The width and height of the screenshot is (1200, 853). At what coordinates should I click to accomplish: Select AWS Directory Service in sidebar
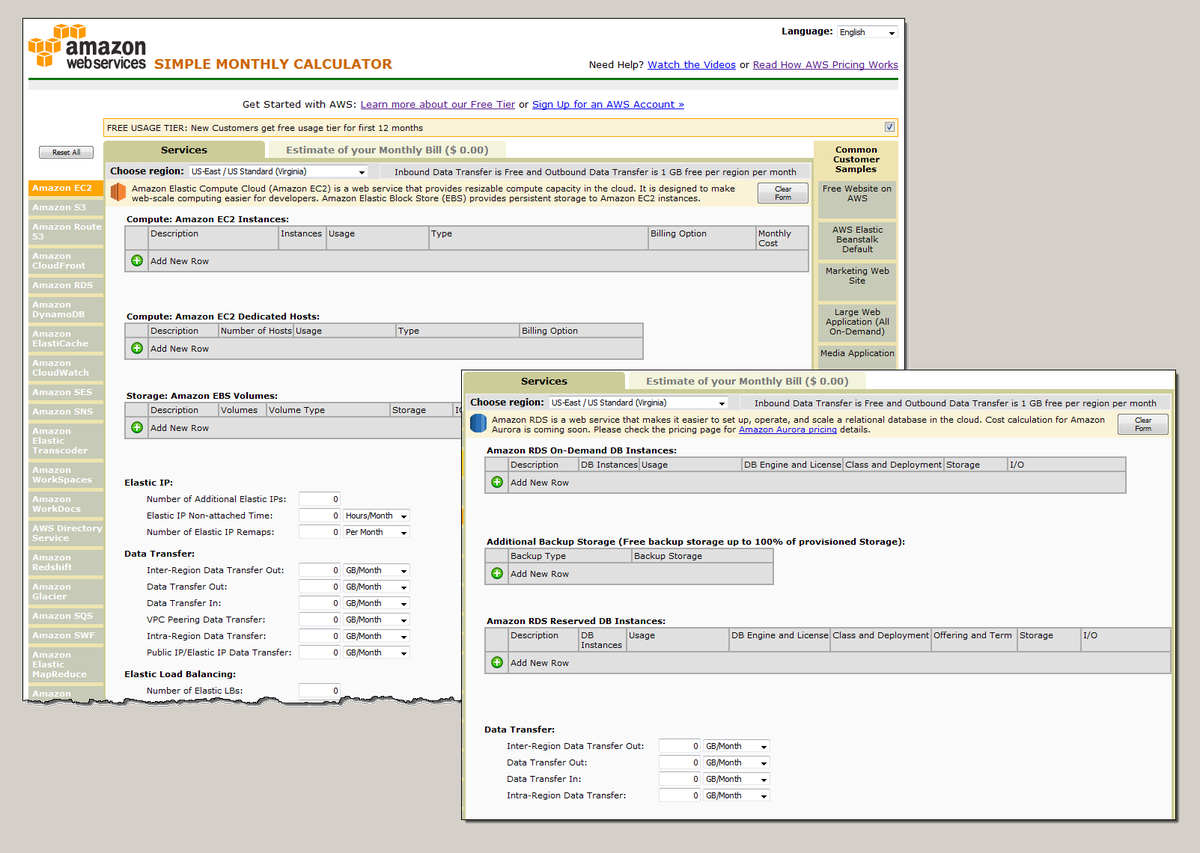66,533
